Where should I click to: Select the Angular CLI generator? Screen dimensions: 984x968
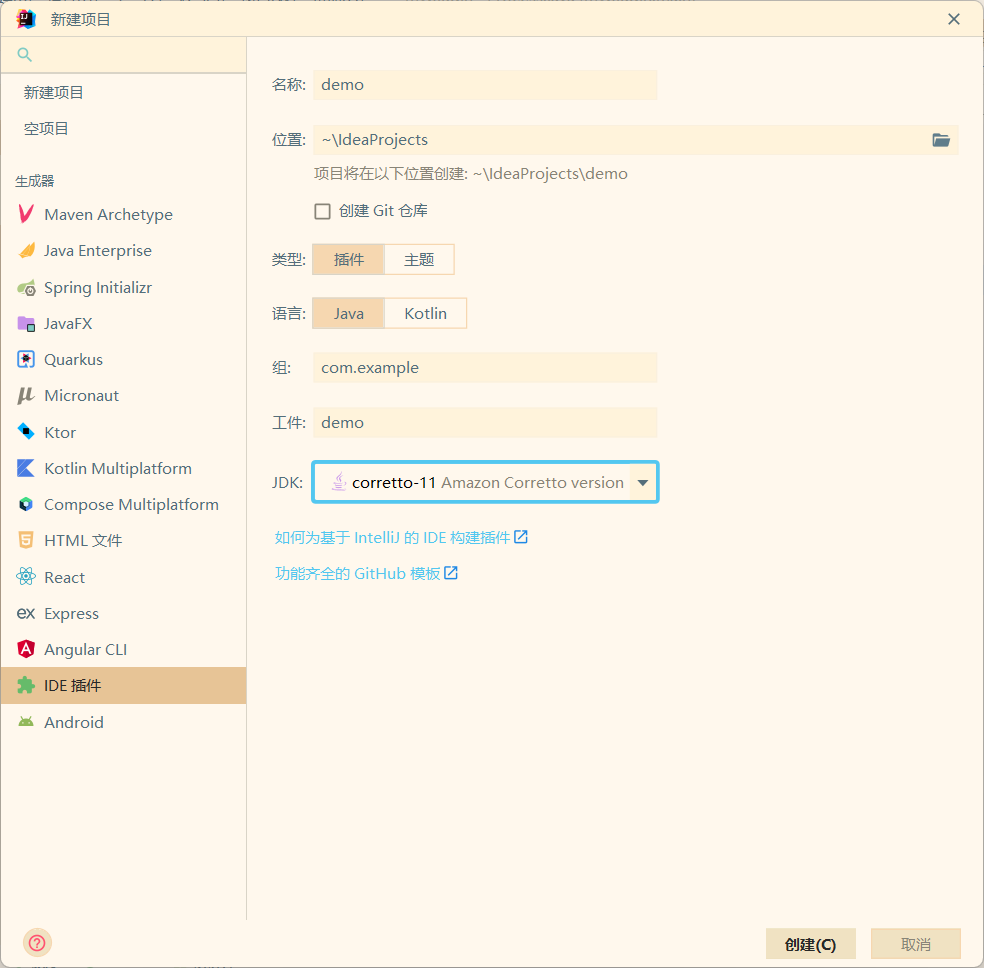click(x=123, y=649)
